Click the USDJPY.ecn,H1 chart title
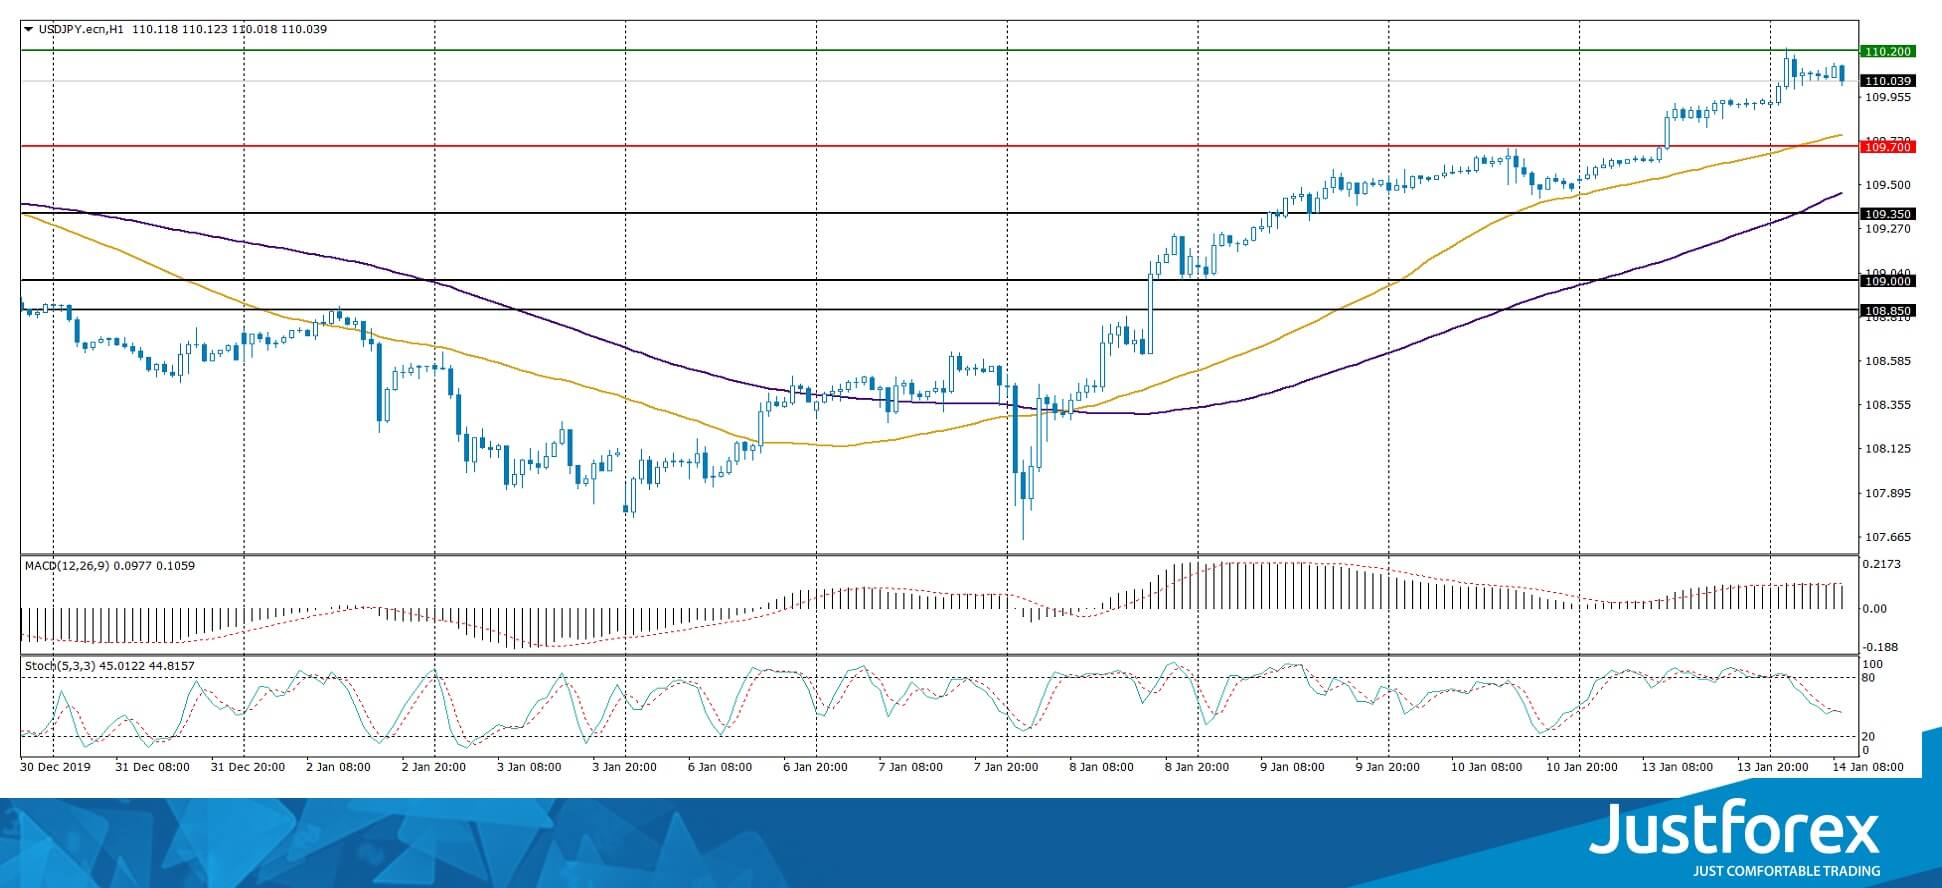Image resolution: width=1942 pixels, height=888 pixels. point(81,29)
